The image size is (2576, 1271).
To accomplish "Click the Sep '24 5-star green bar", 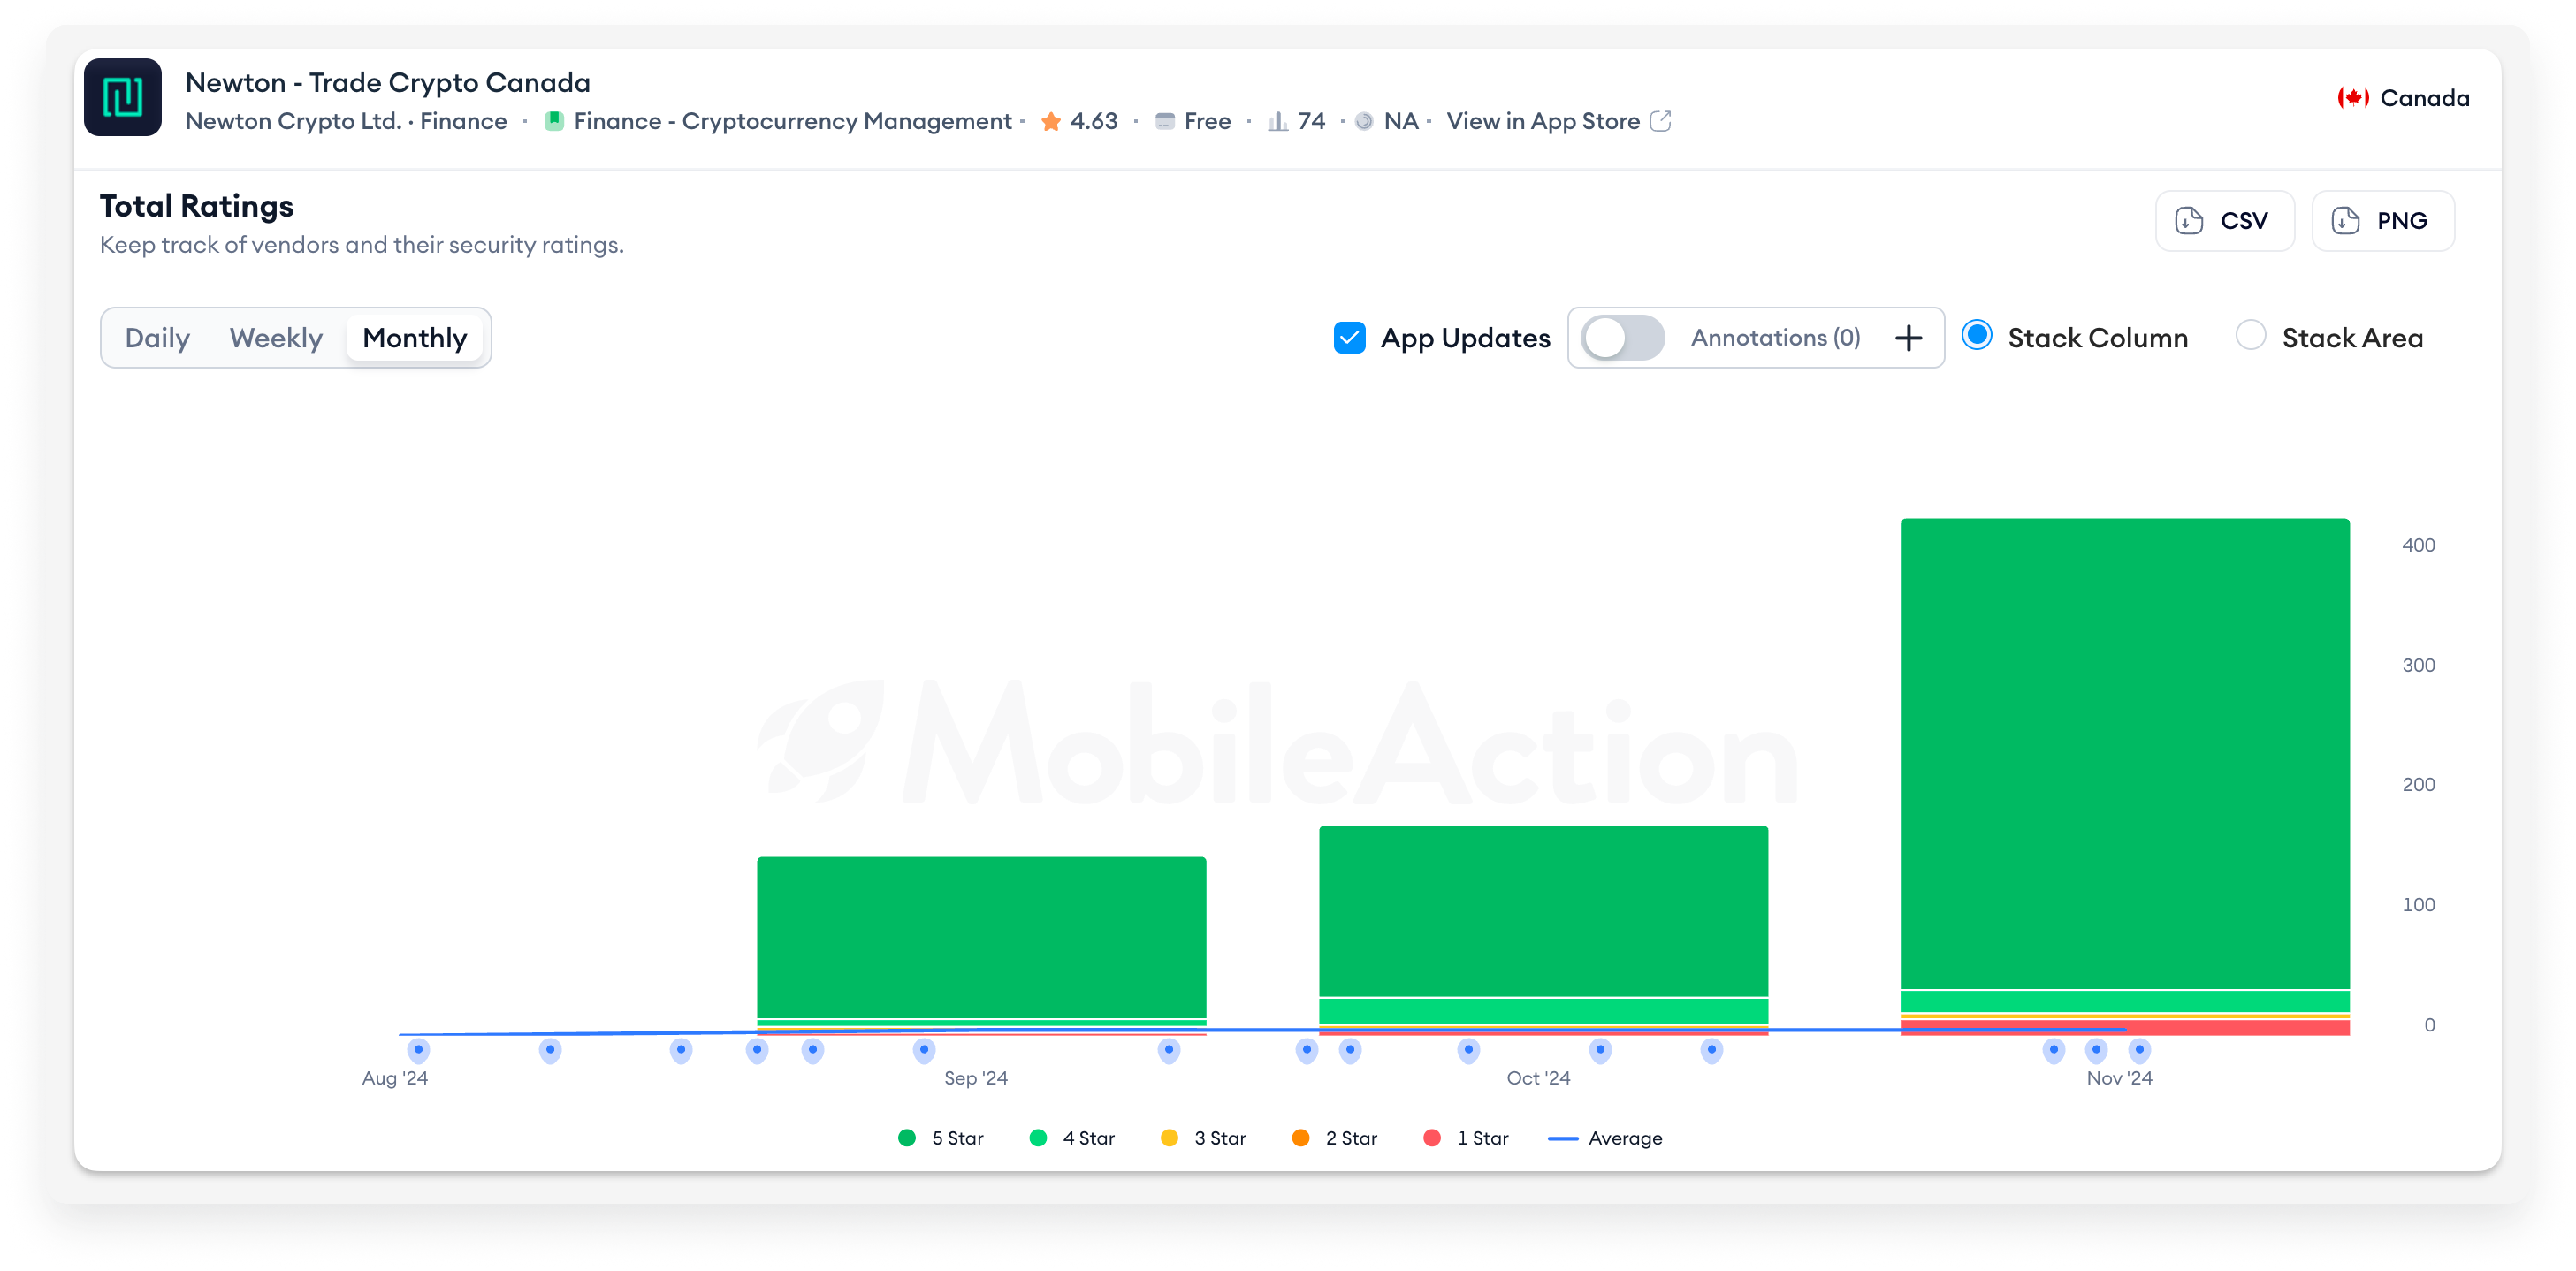I will [981, 937].
